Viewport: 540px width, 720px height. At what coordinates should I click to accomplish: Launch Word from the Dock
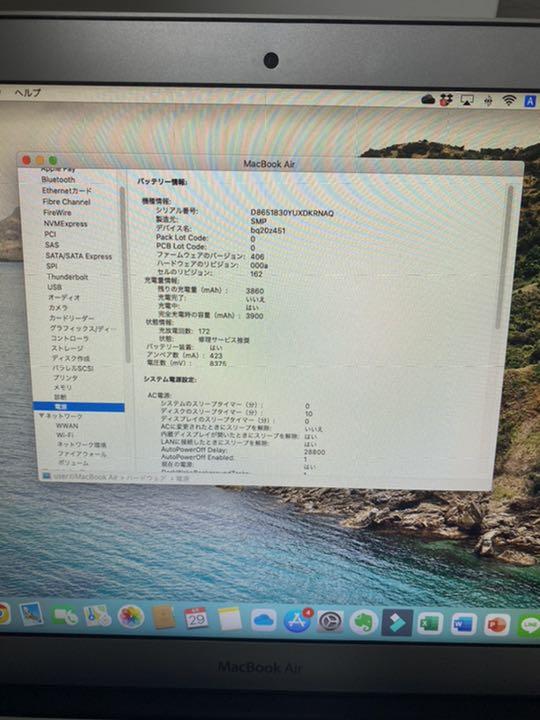pyautogui.click(x=464, y=624)
